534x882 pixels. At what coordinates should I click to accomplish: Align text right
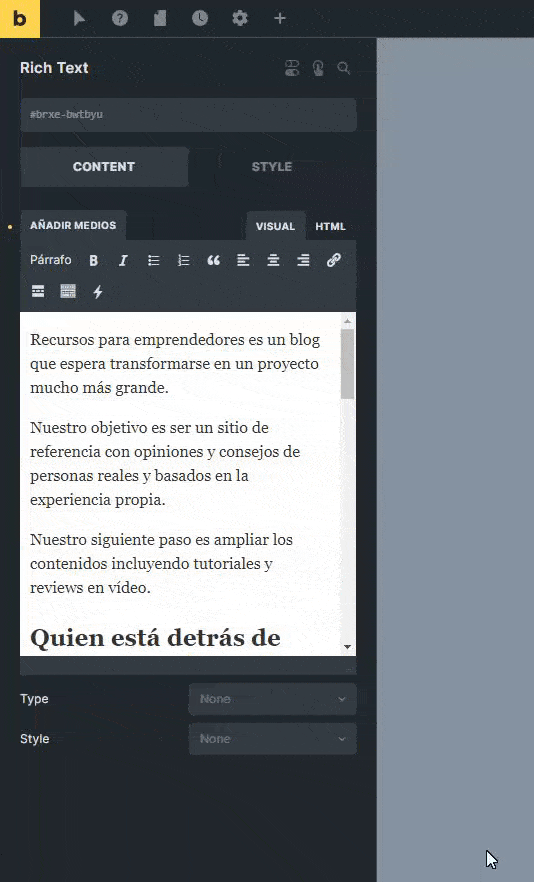click(x=303, y=260)
